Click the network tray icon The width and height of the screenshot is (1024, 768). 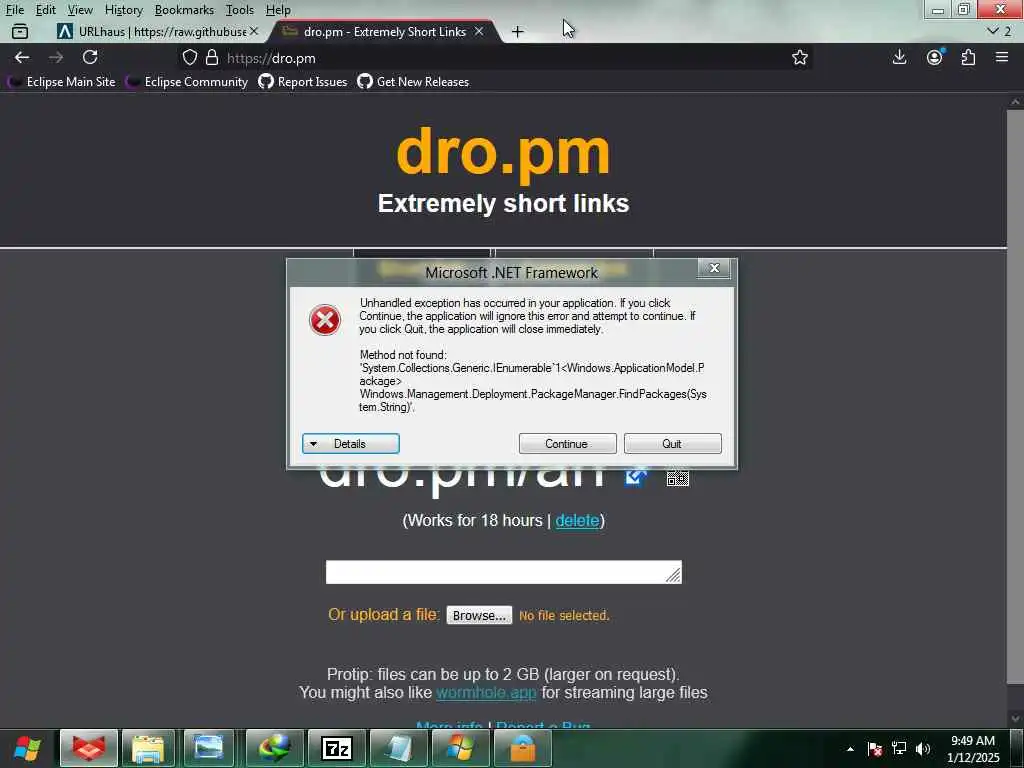click(x=899, y=749)
